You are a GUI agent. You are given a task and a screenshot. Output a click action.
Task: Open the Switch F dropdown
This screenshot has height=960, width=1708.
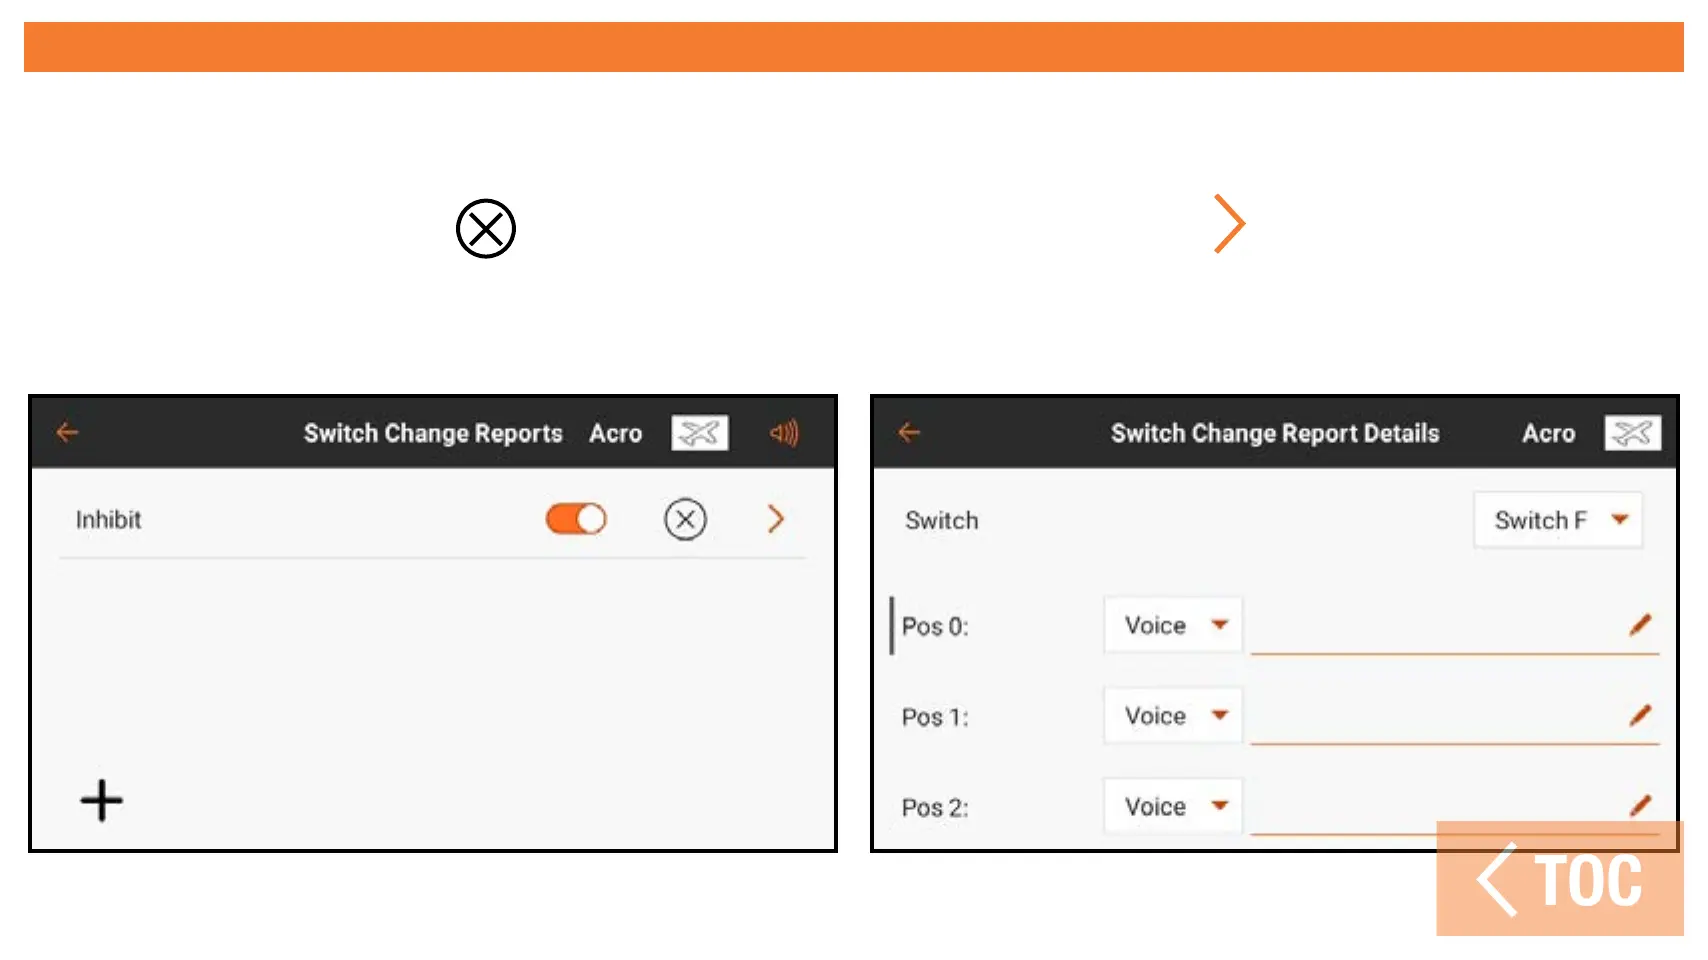pos(1557,520)
